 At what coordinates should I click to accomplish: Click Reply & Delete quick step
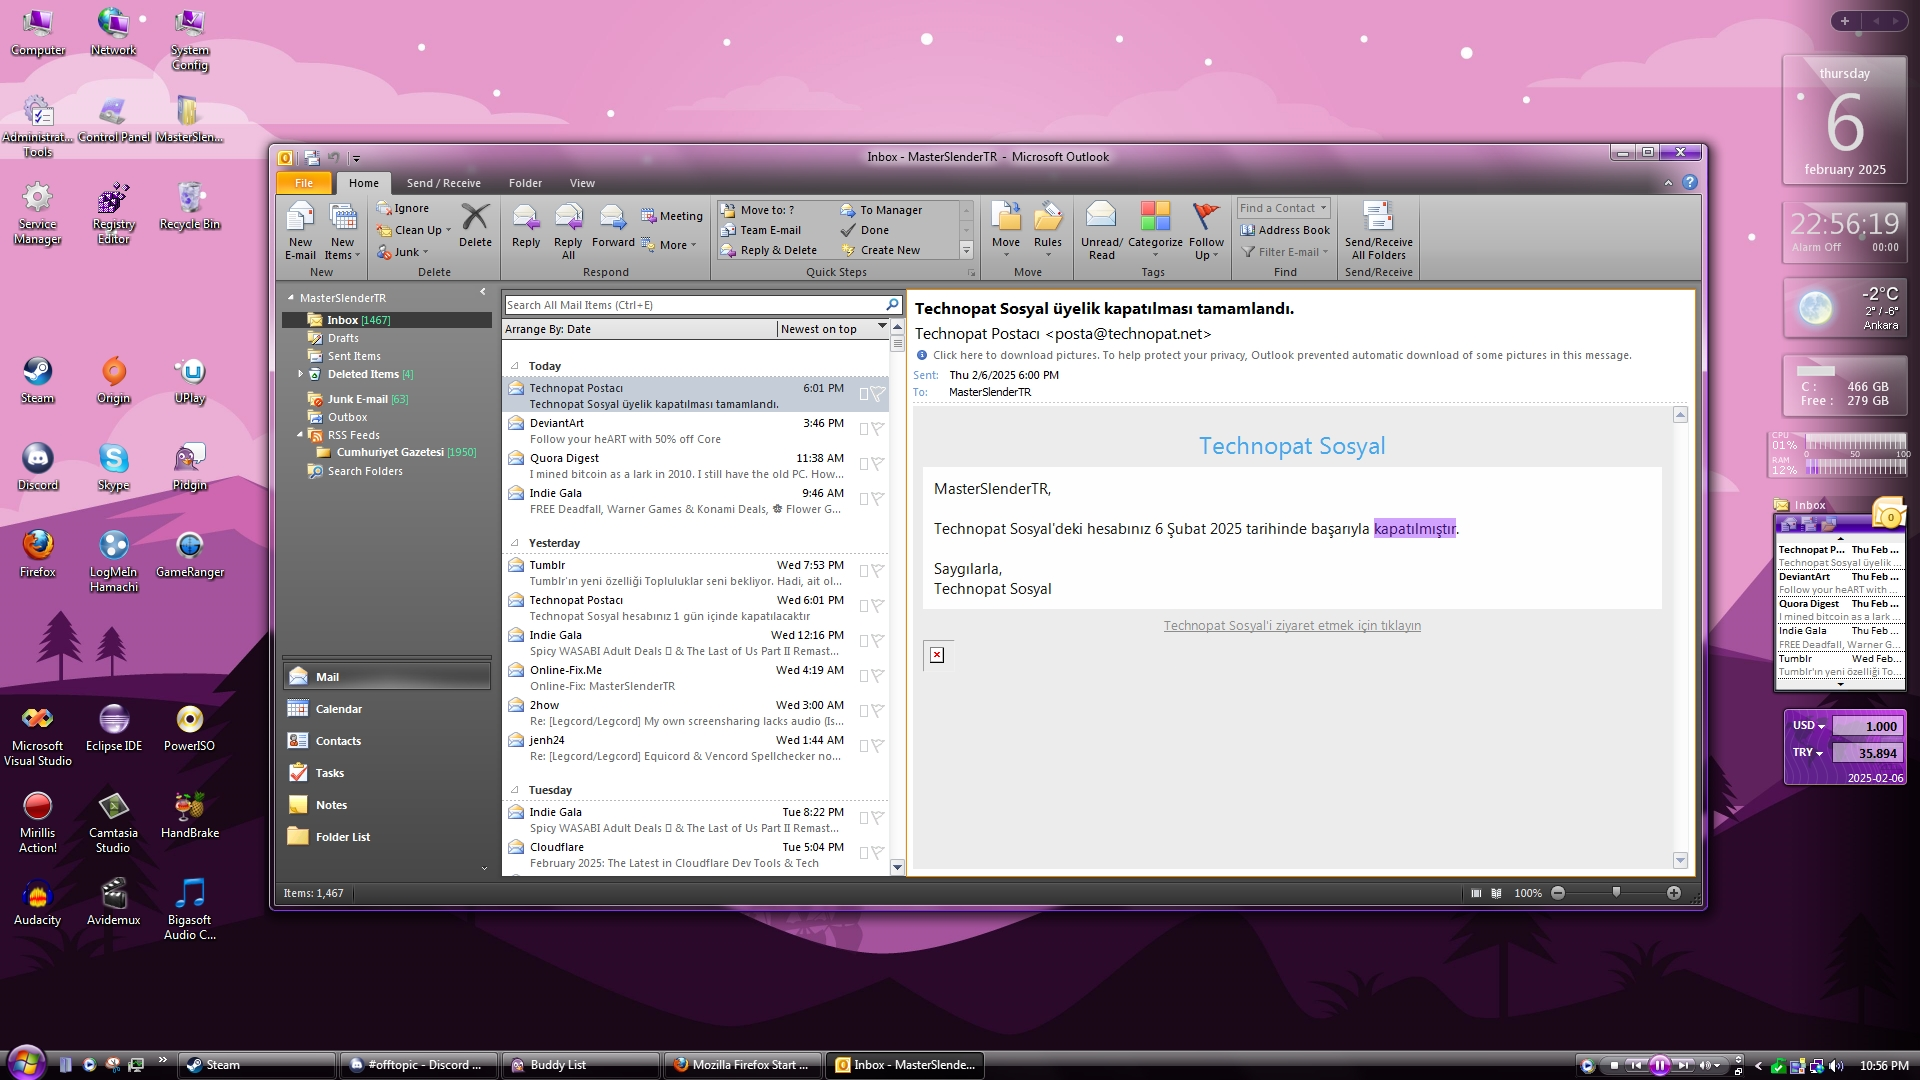click(768, 250)
